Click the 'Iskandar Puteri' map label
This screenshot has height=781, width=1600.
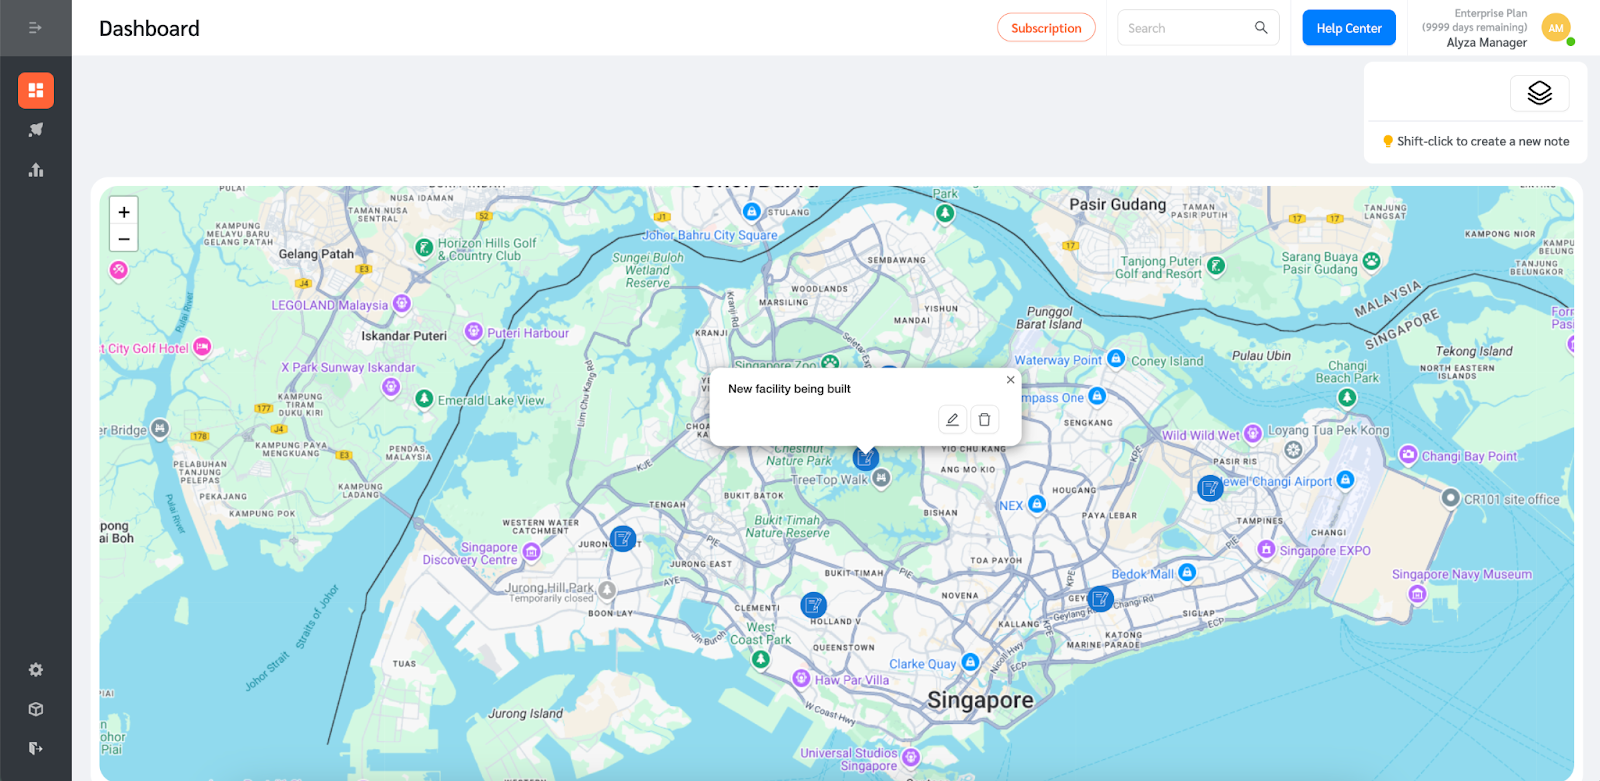pos(404,336)
